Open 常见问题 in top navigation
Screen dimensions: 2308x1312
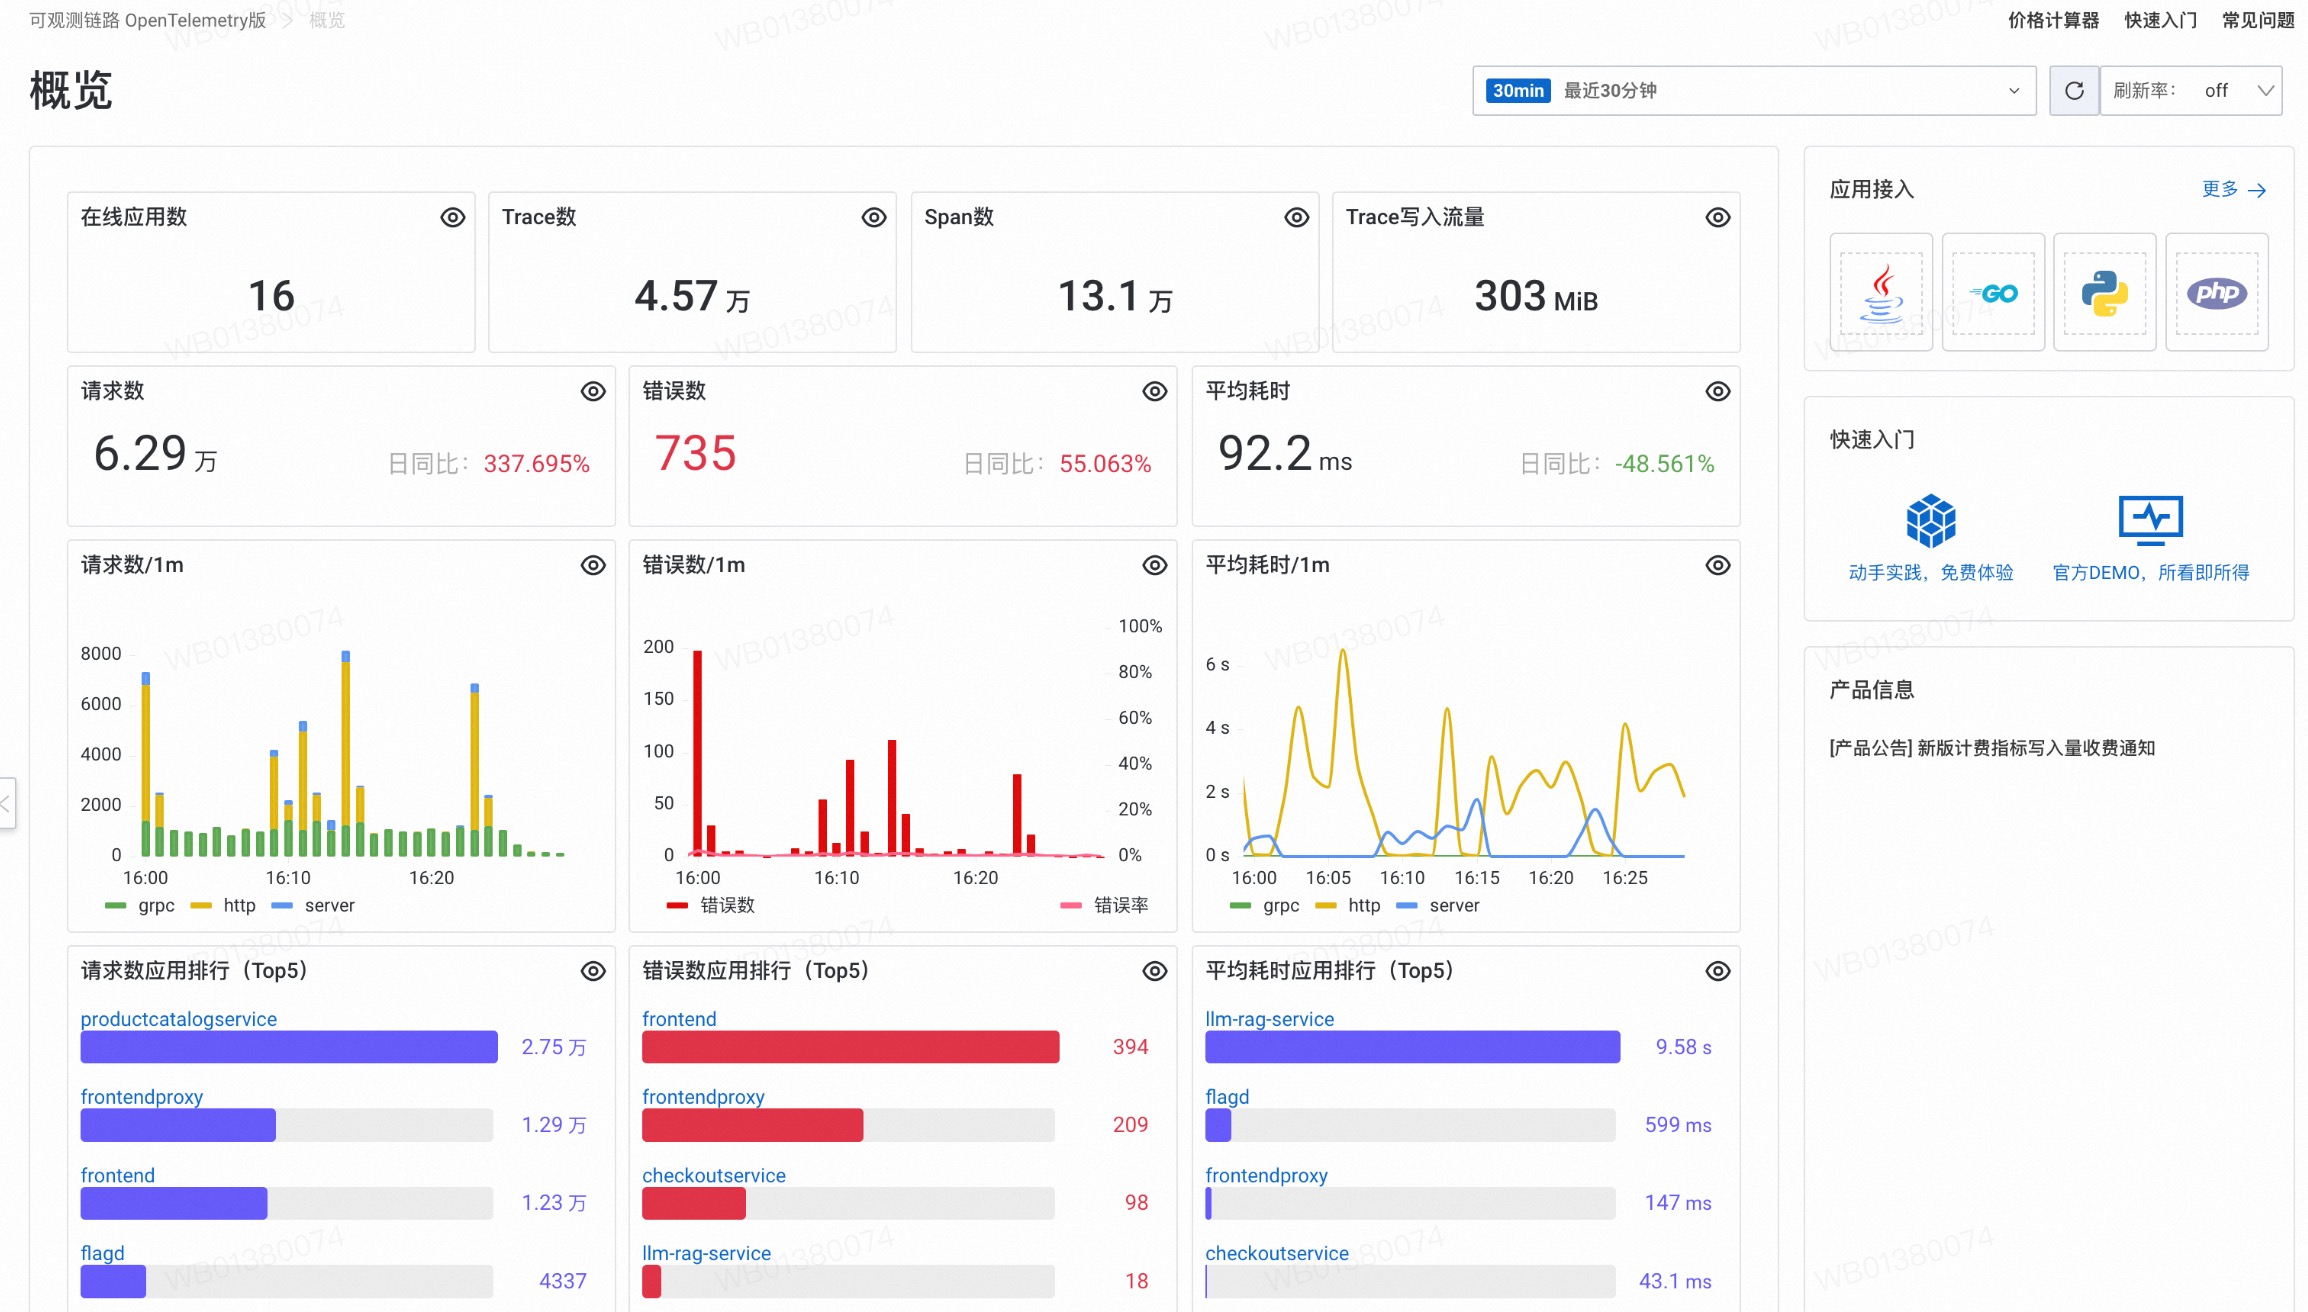coord(2258,20)
